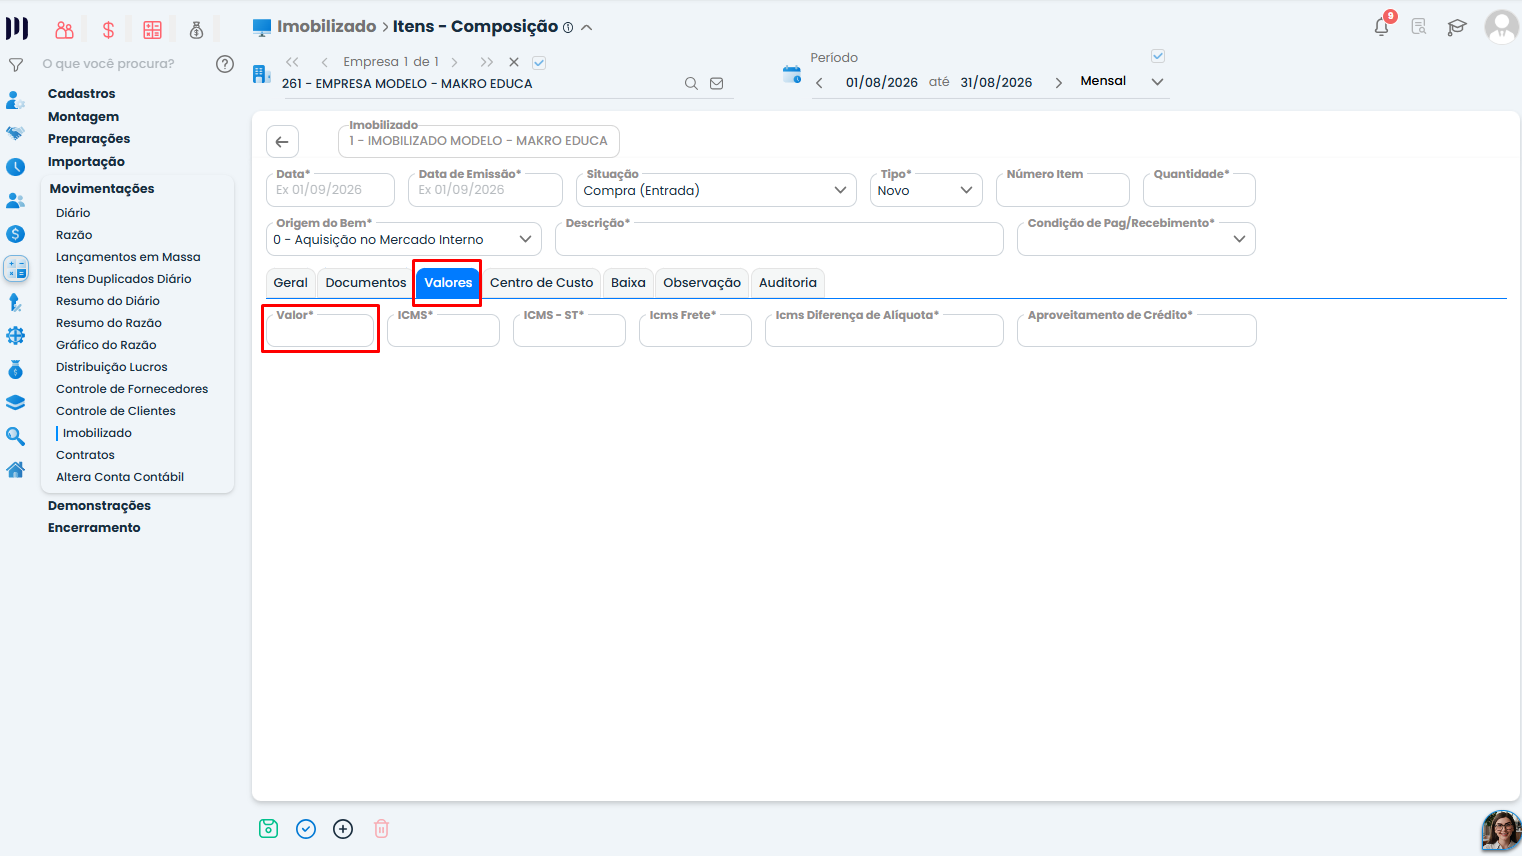The width and height of the screenshot is (1522, 856).
Task: Open the user profile avatar
Action: [x=1501, y=27]
